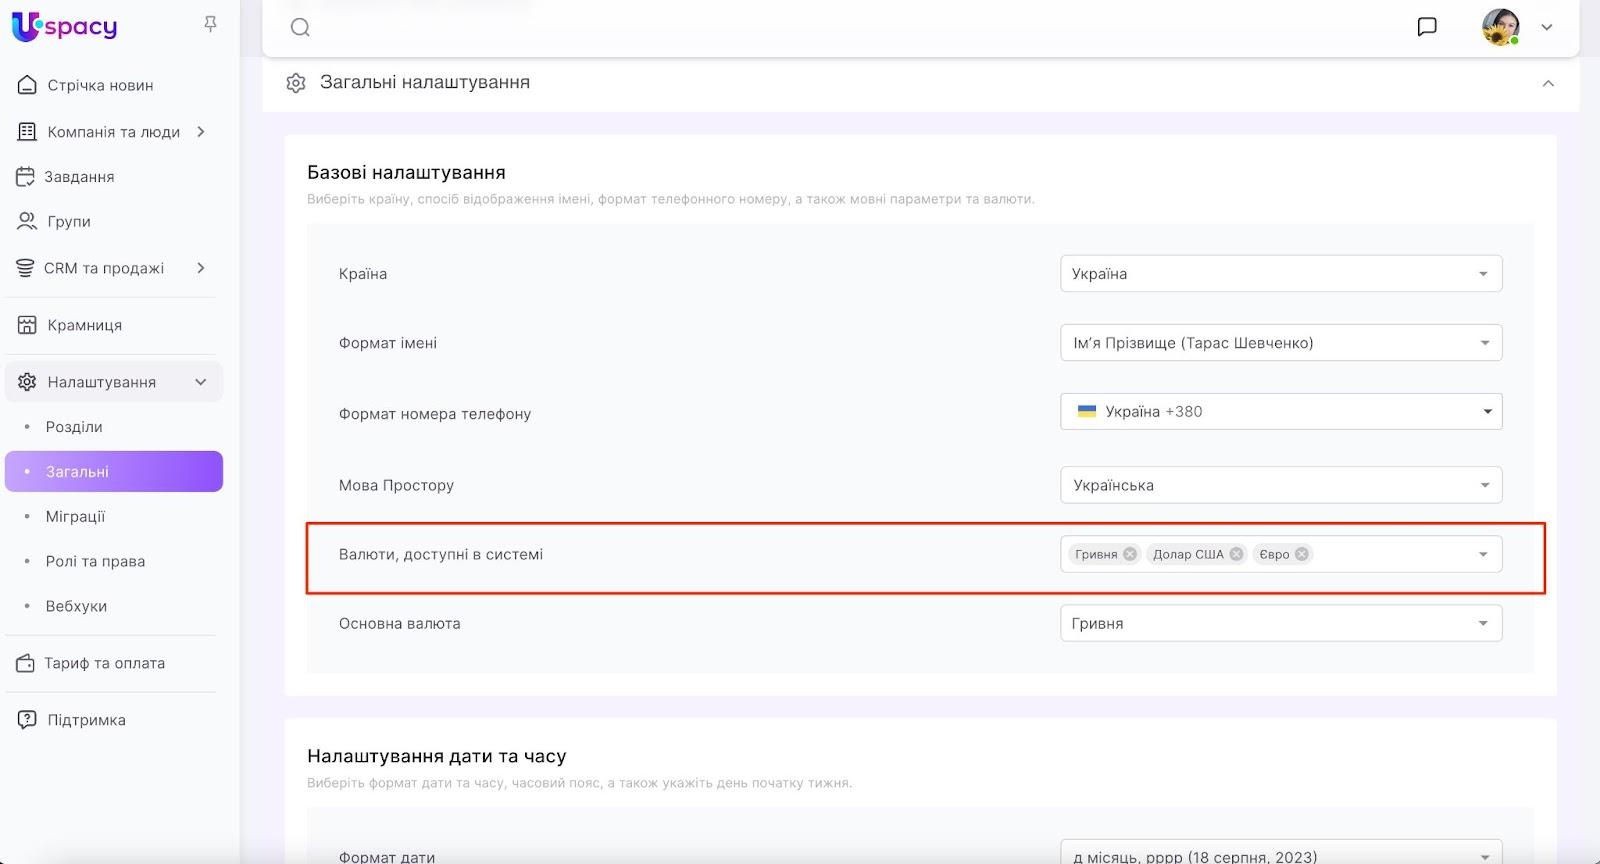Go to Стрічка новин in sidebar
1600x864 pixels.
click(x=100, y=86)
